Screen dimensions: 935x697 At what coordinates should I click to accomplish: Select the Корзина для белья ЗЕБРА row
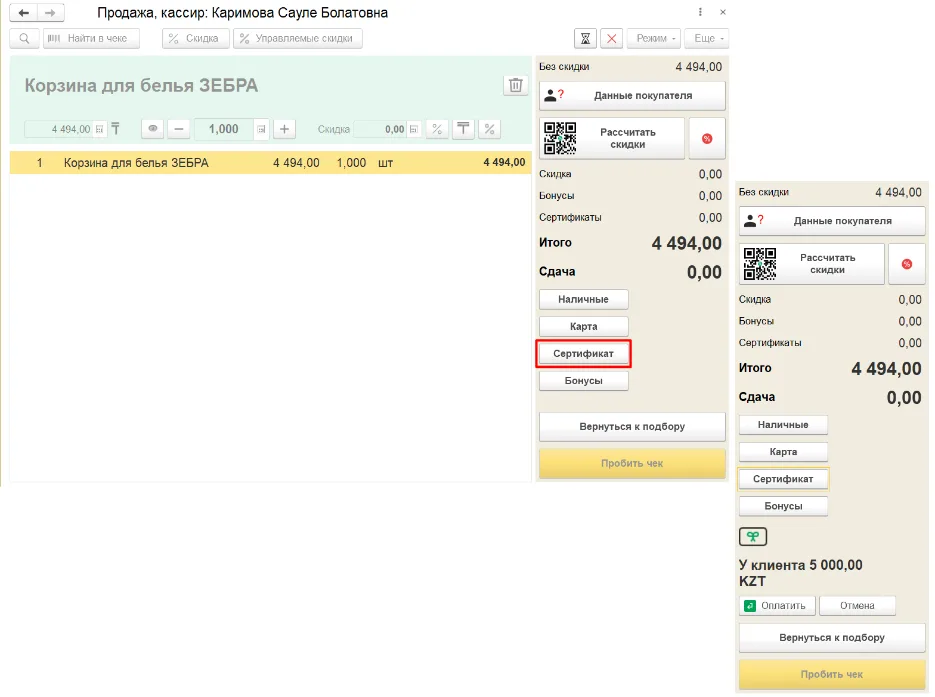[270, 163]
